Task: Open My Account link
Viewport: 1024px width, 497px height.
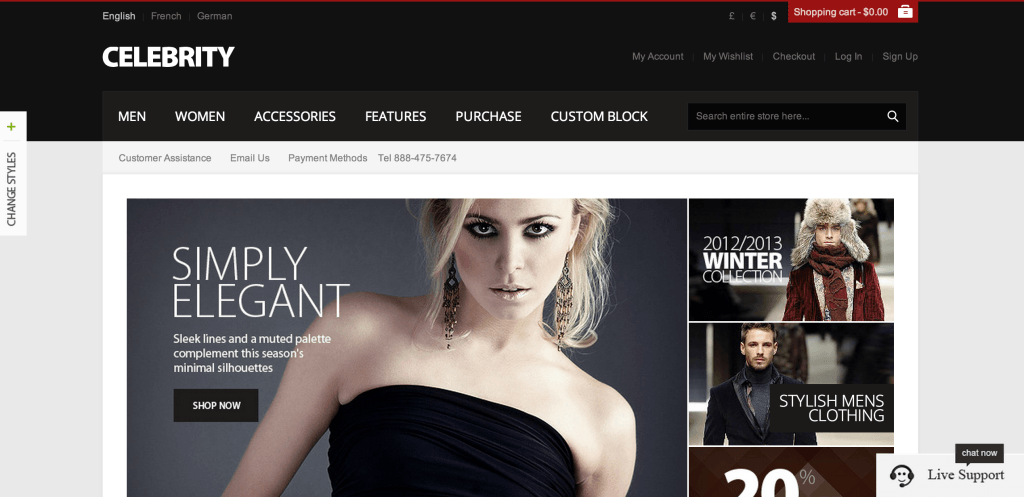Action: tap(658, 57)
